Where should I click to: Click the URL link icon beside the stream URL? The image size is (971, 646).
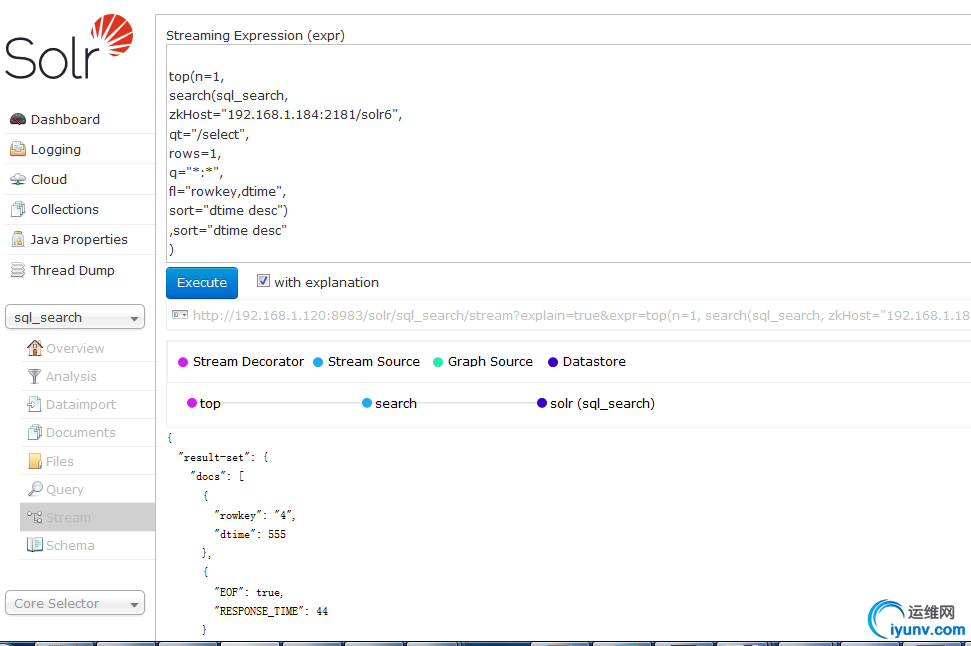tap(180, 315)
